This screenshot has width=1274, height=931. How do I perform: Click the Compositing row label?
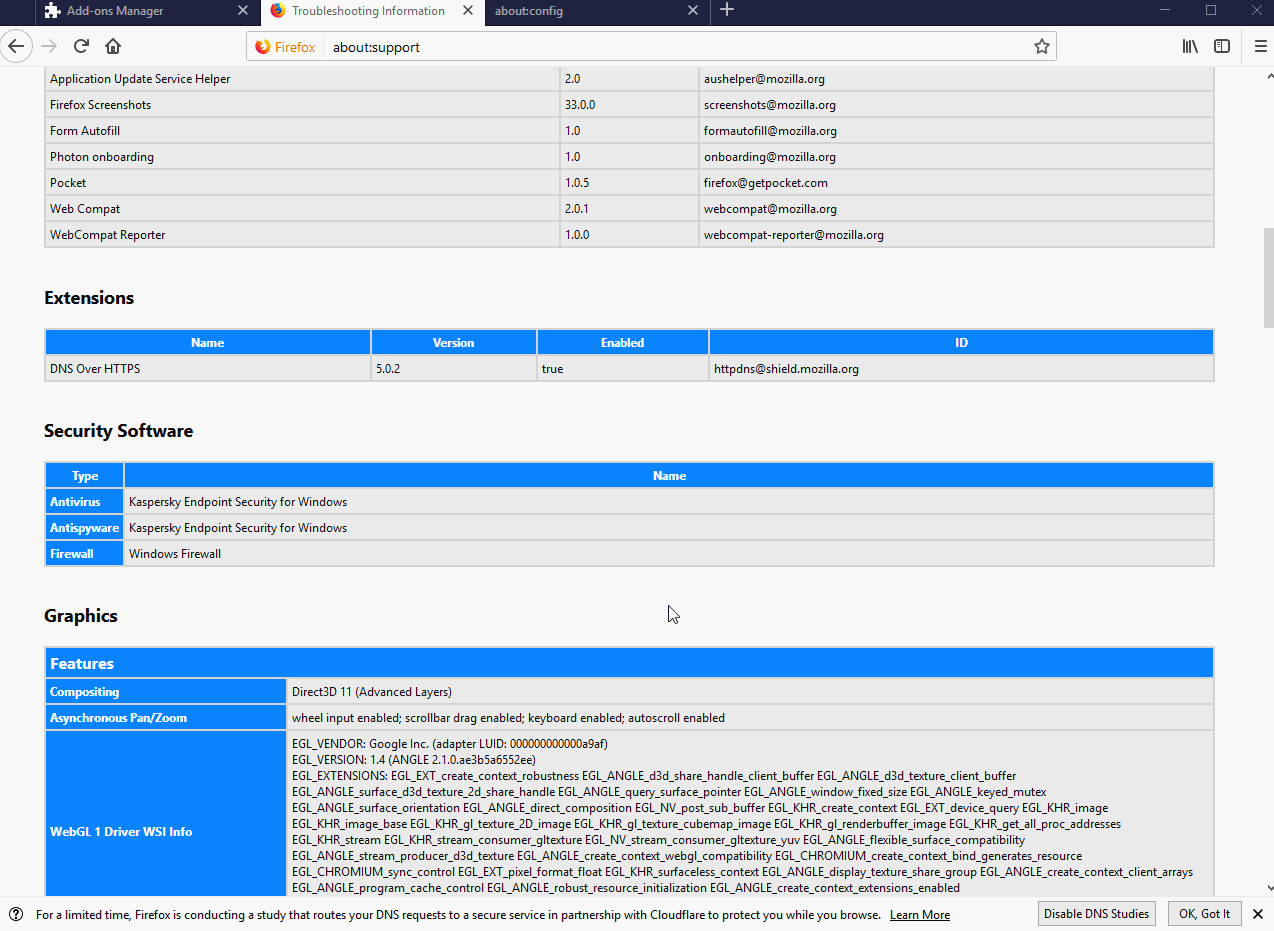[x=166, y=692]
